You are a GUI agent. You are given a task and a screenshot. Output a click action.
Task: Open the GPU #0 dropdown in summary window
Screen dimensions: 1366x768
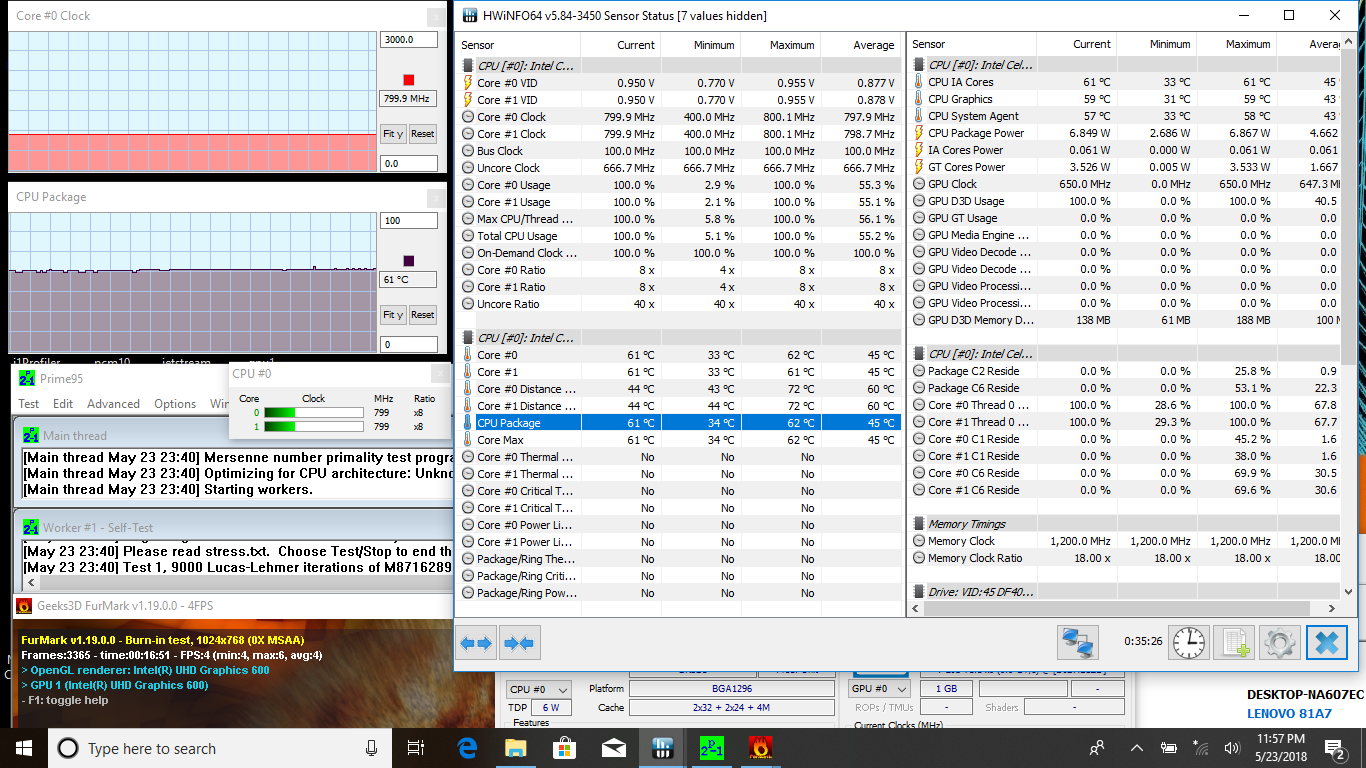(880, 689)
